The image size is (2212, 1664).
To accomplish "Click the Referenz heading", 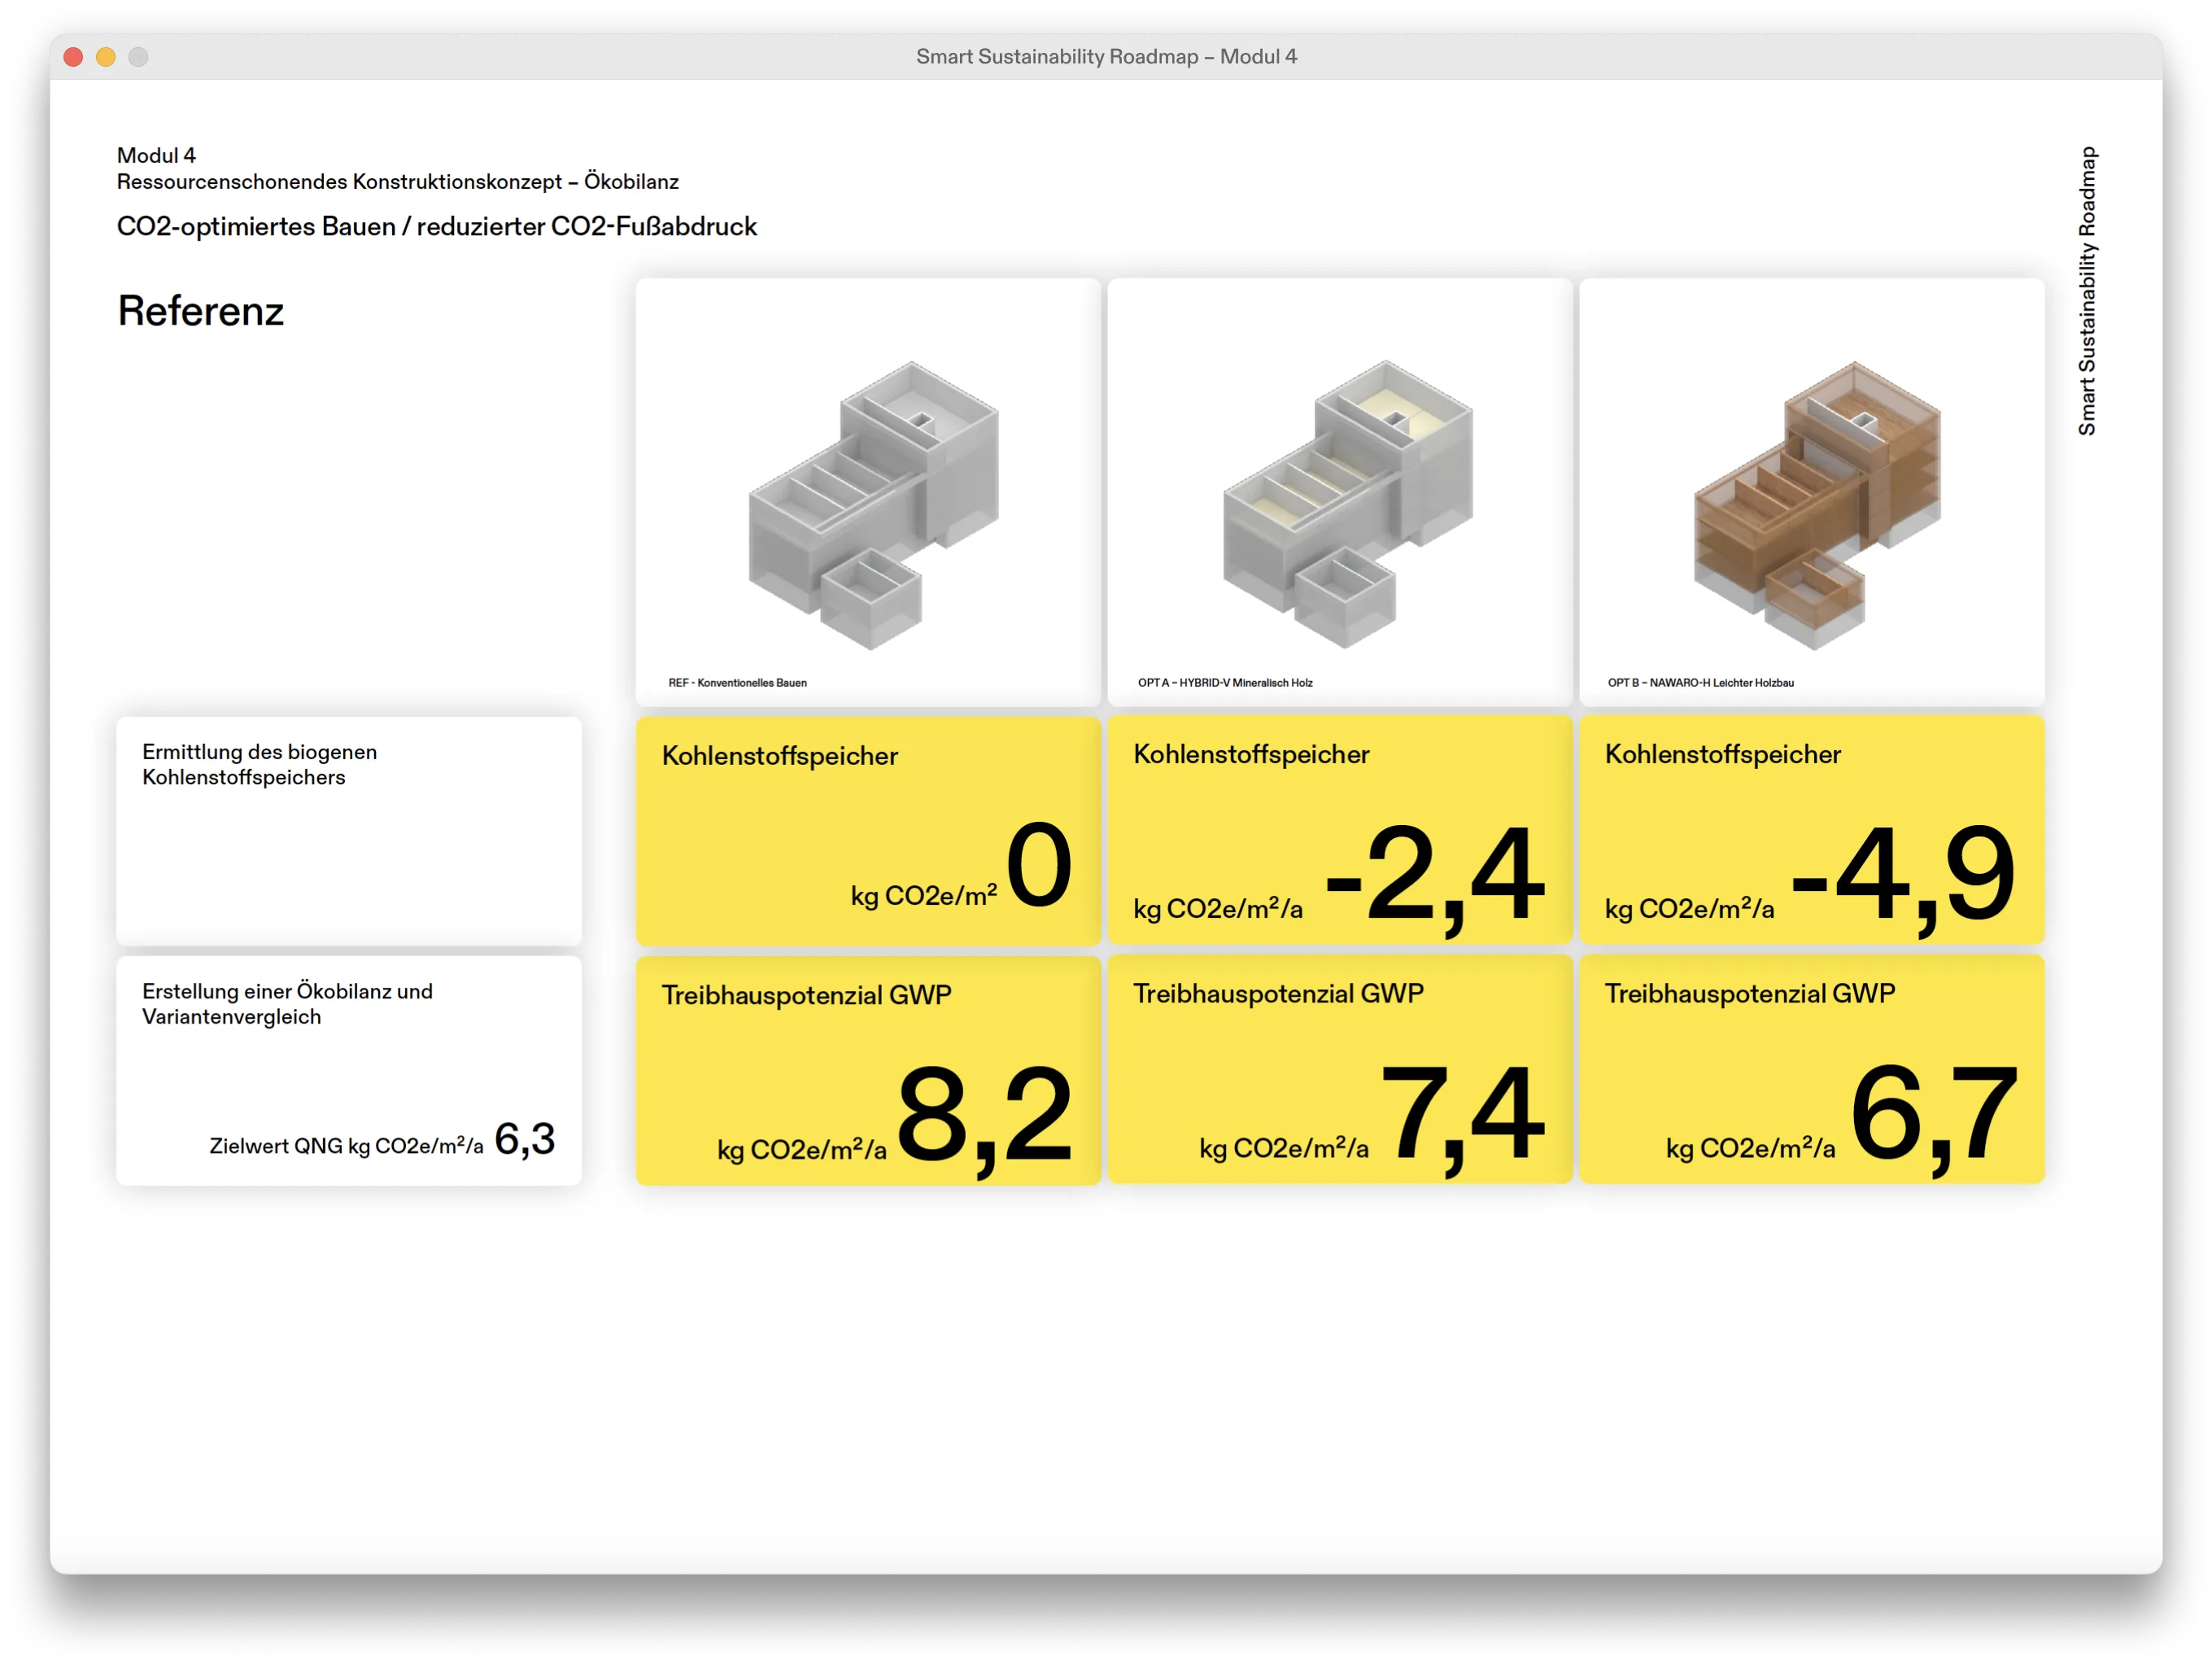I will [x=200, y=311].
